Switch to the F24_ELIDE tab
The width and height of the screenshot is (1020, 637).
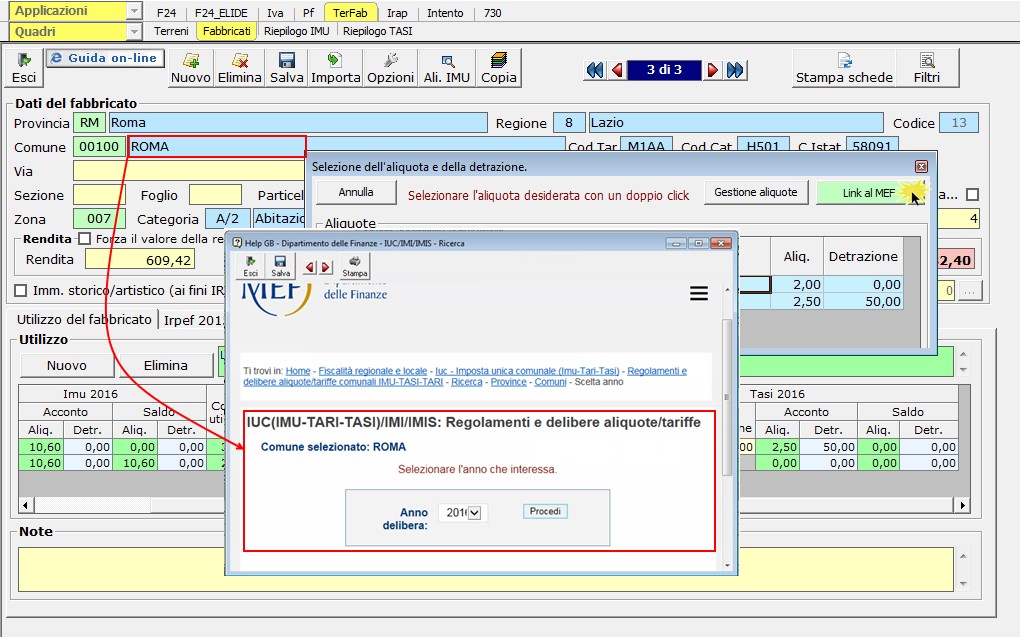tap(221, 13)
